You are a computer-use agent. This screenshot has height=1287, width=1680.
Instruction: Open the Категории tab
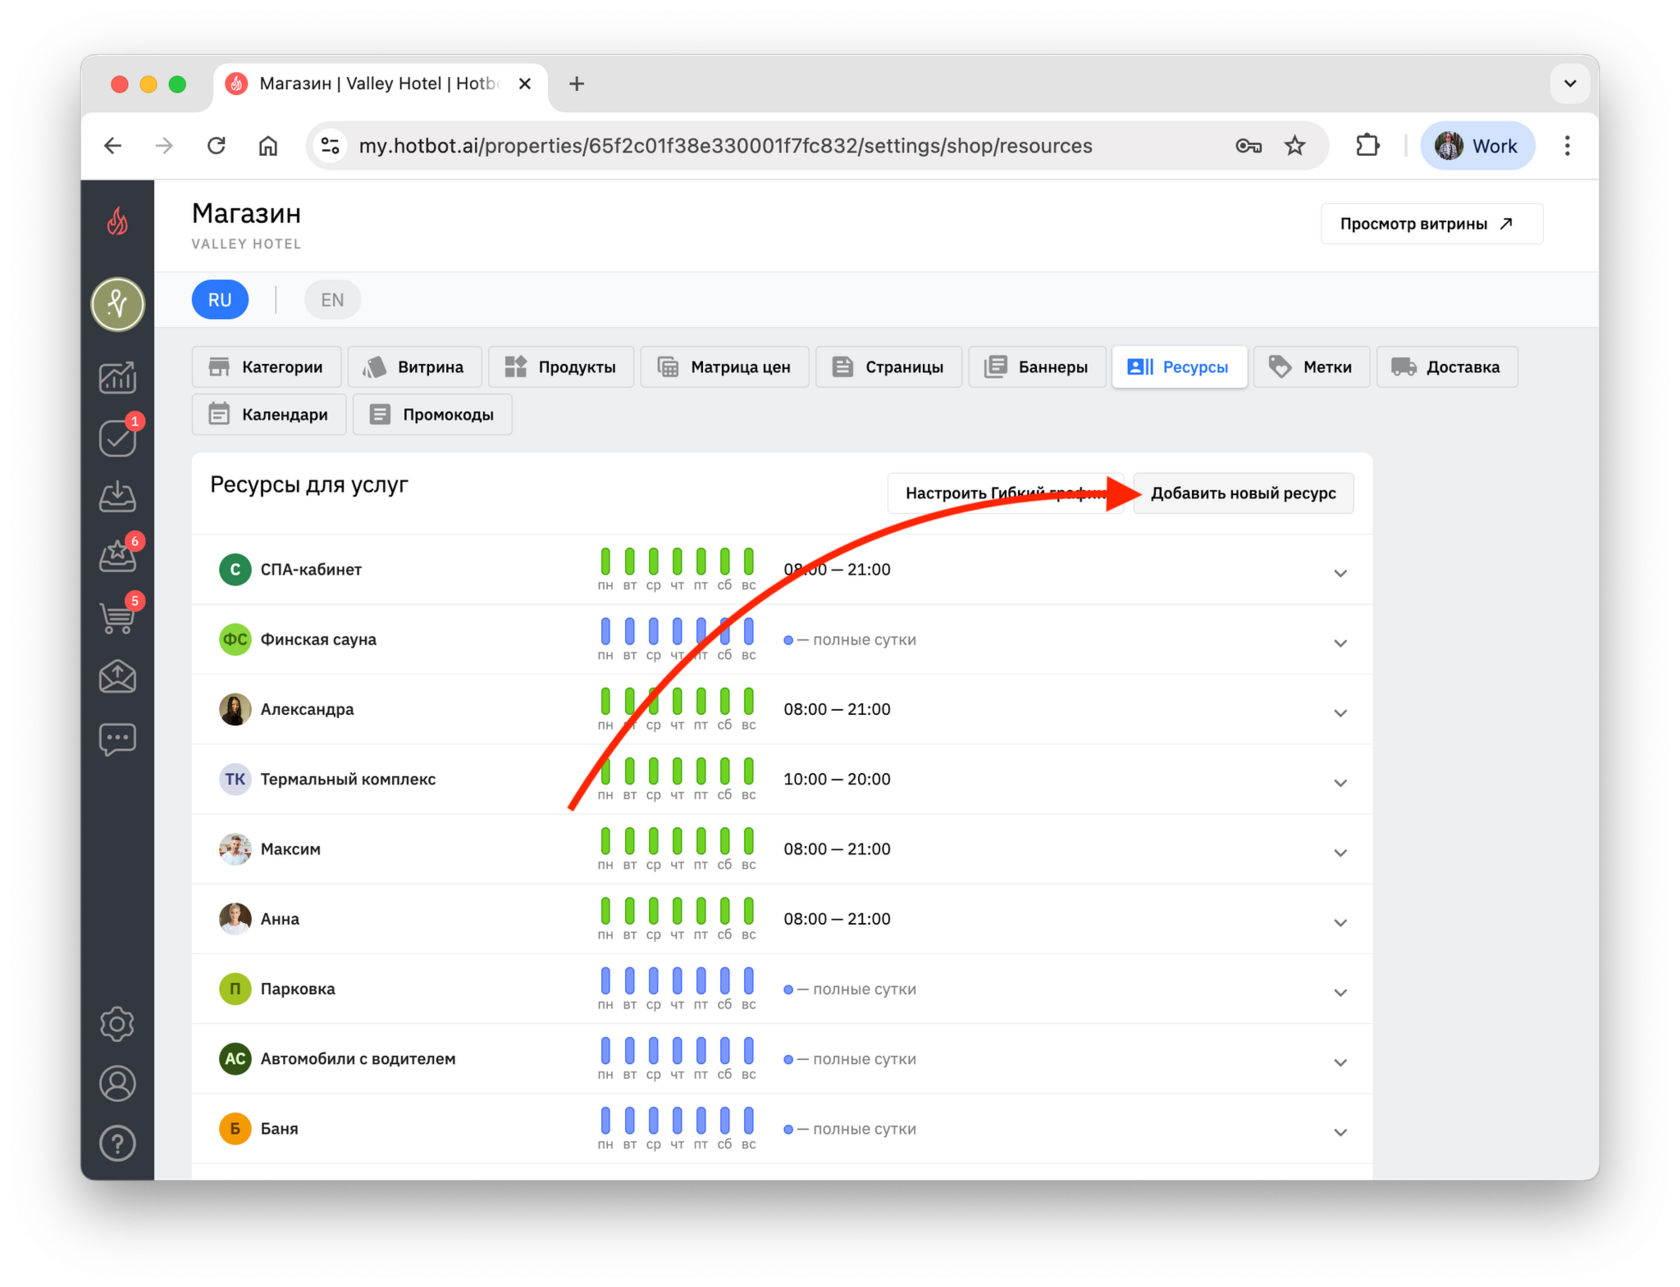tap(266, 367)
